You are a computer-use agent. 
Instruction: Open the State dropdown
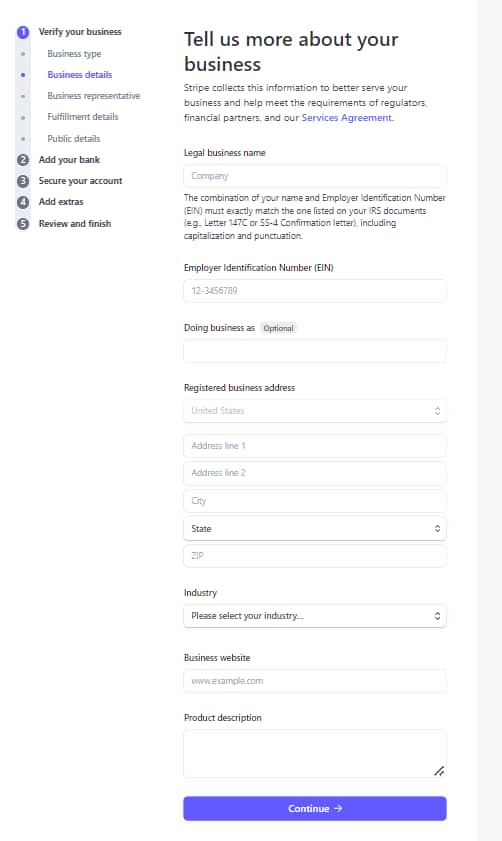click(x=315, y=529)
